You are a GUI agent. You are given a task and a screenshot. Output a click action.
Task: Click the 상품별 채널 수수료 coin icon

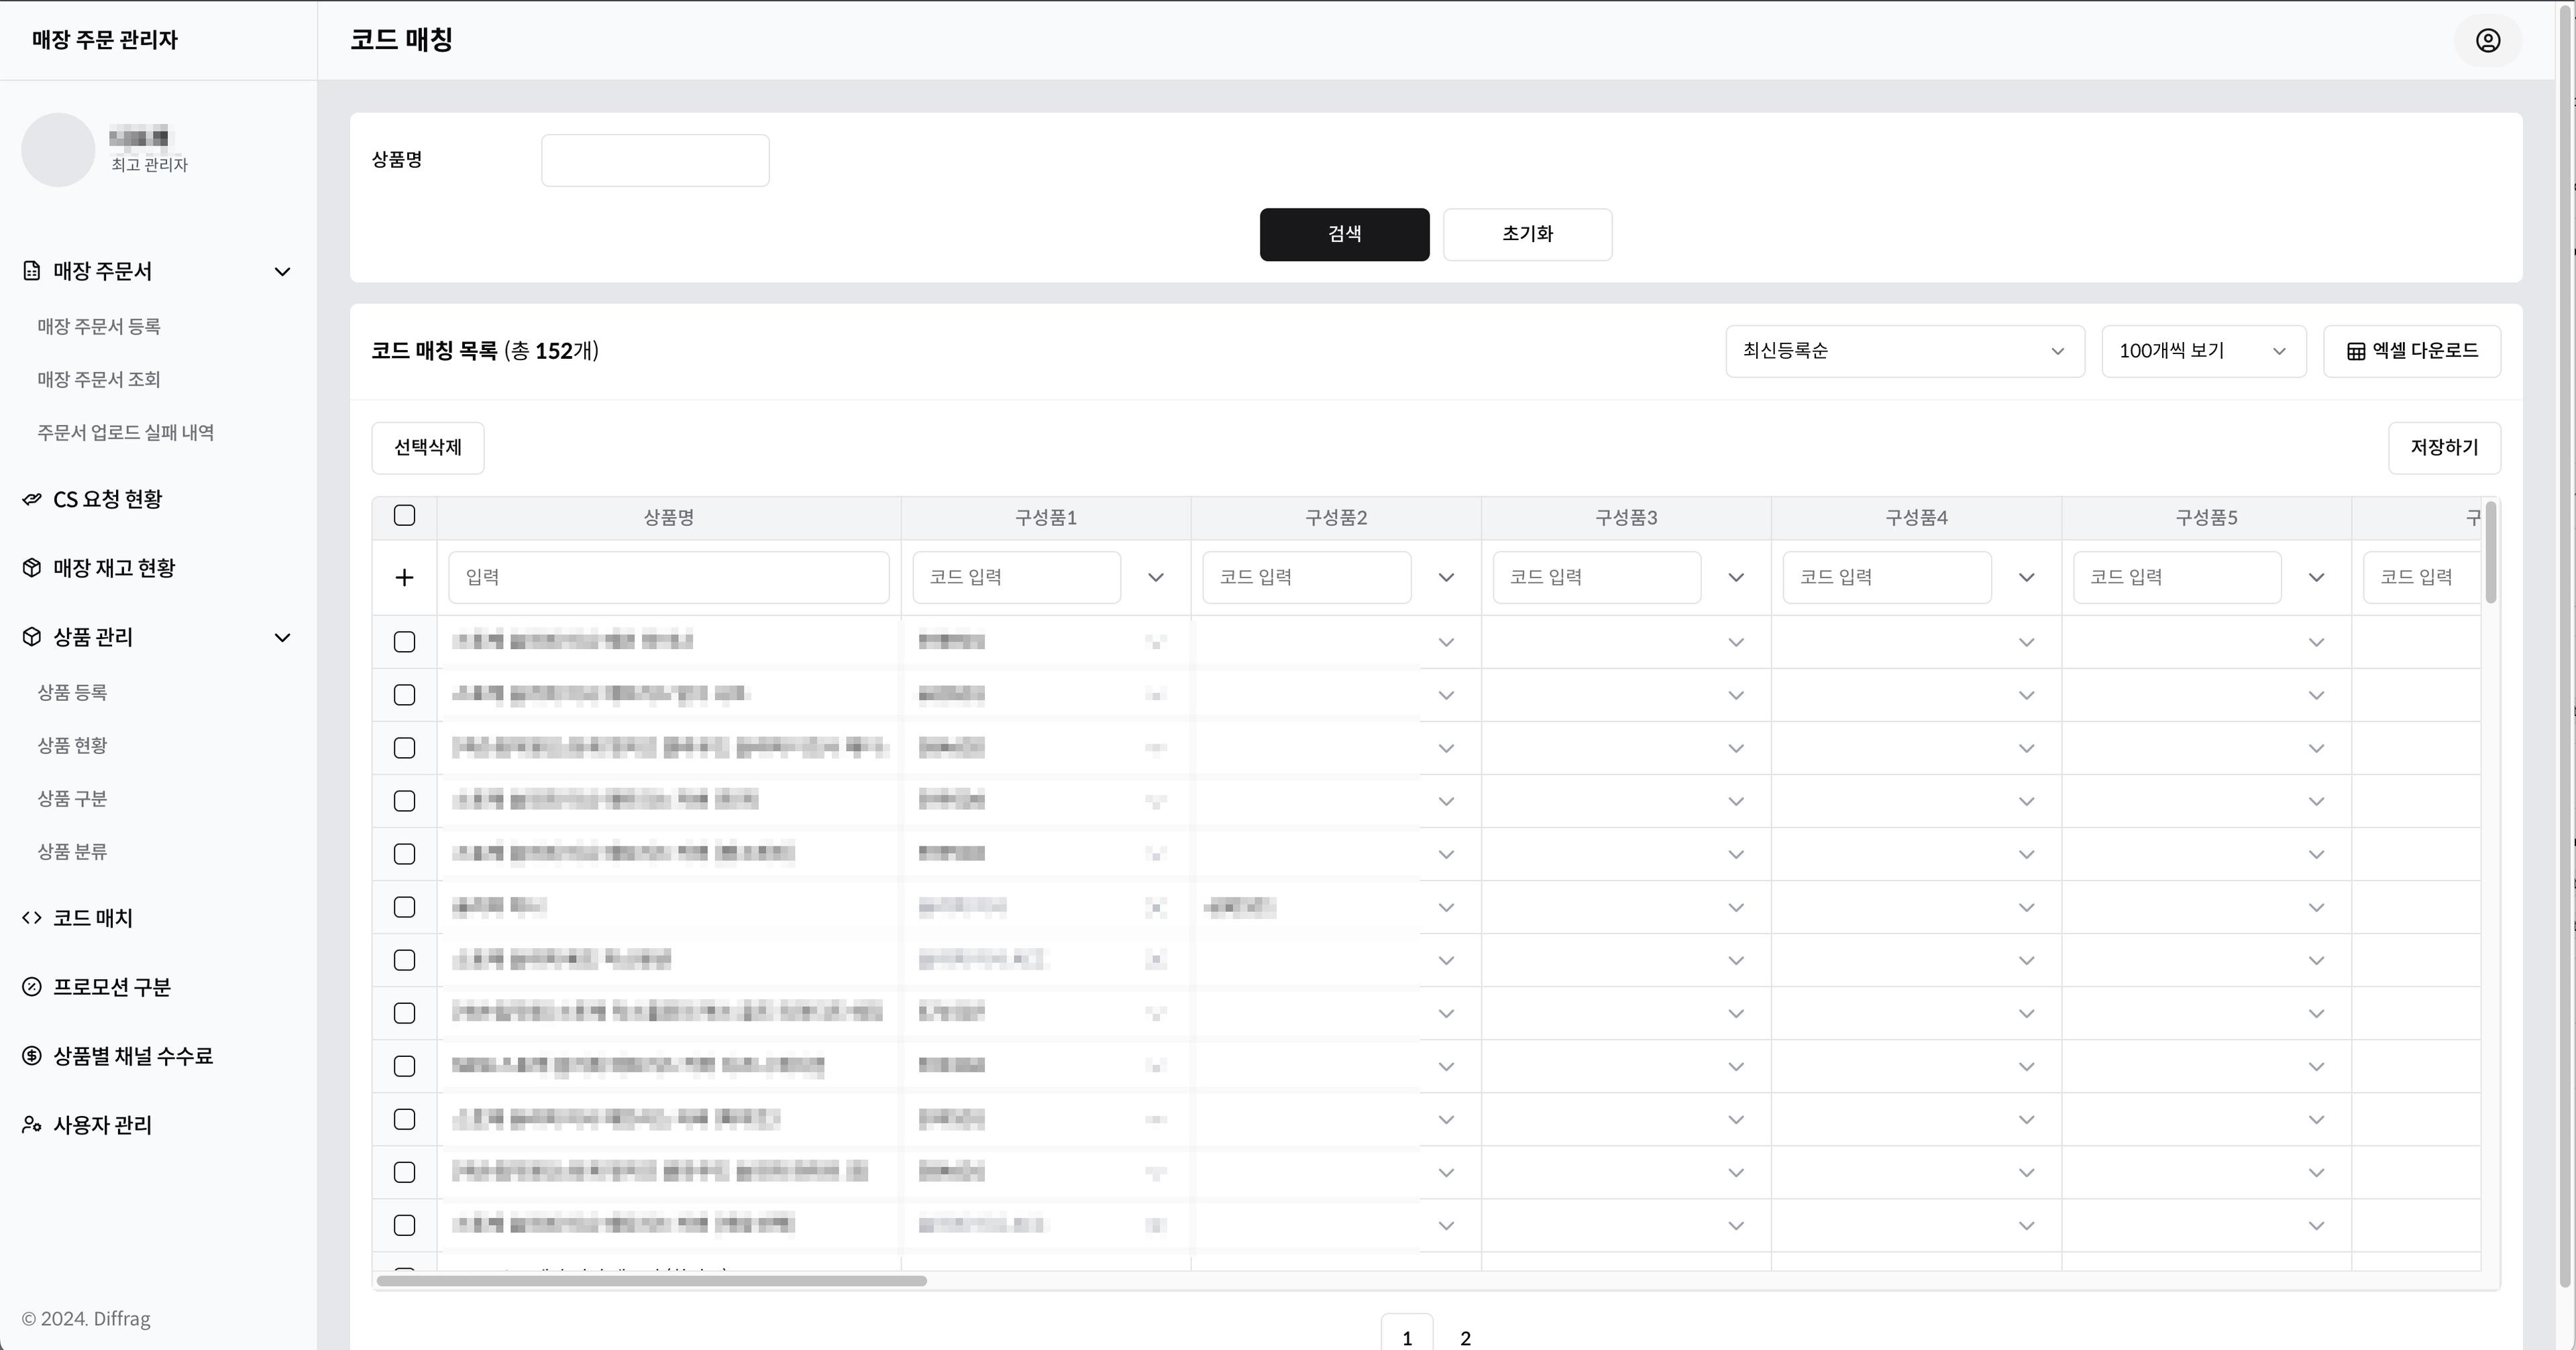[x=32, y=1056]
